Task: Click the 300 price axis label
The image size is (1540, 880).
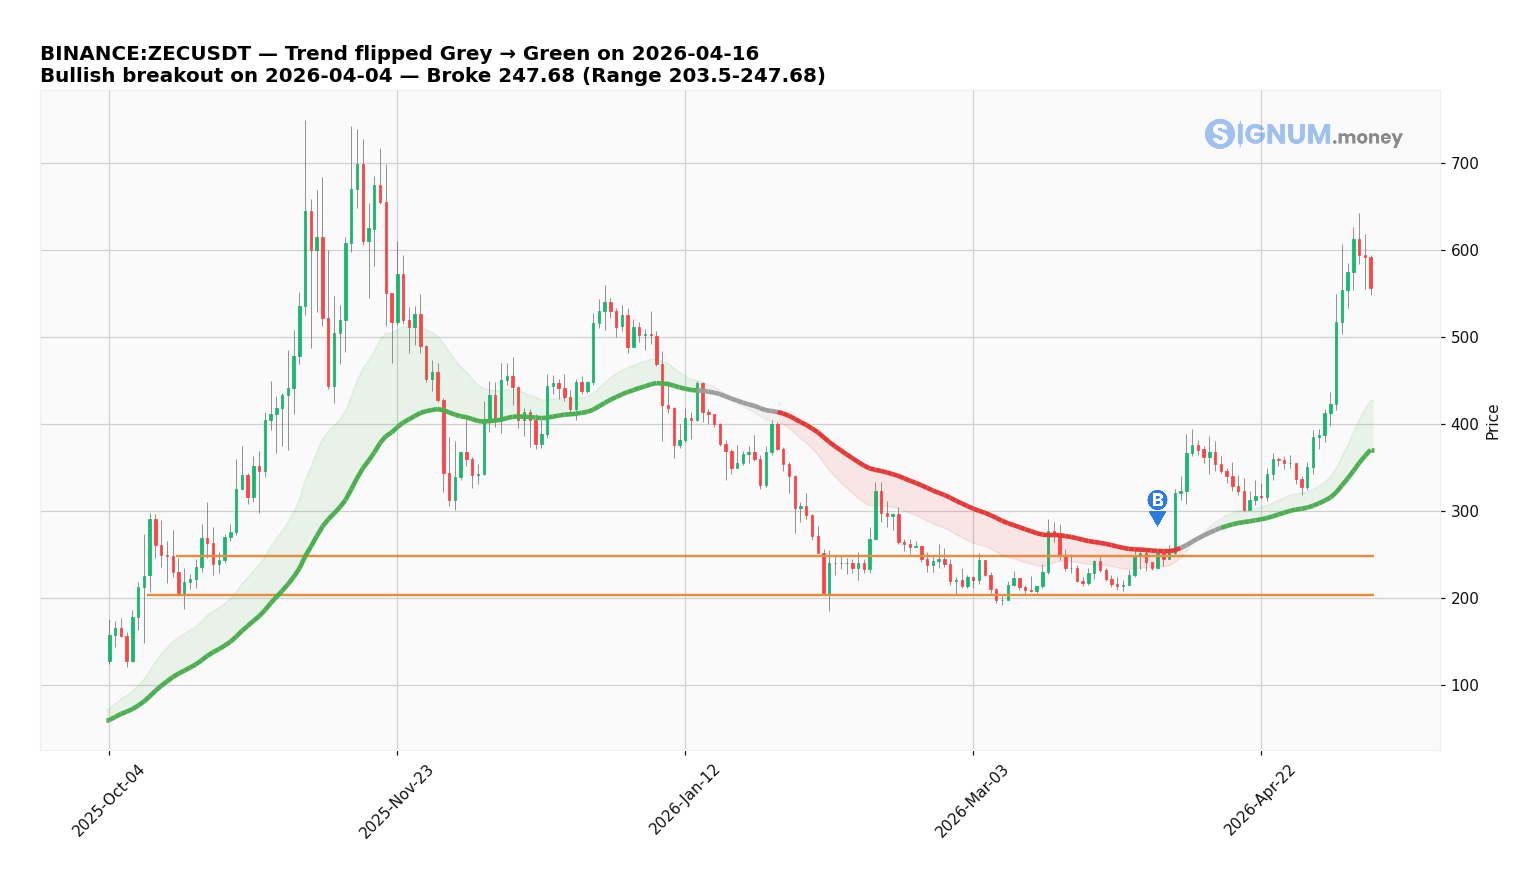Action: tap(1465, 511)
